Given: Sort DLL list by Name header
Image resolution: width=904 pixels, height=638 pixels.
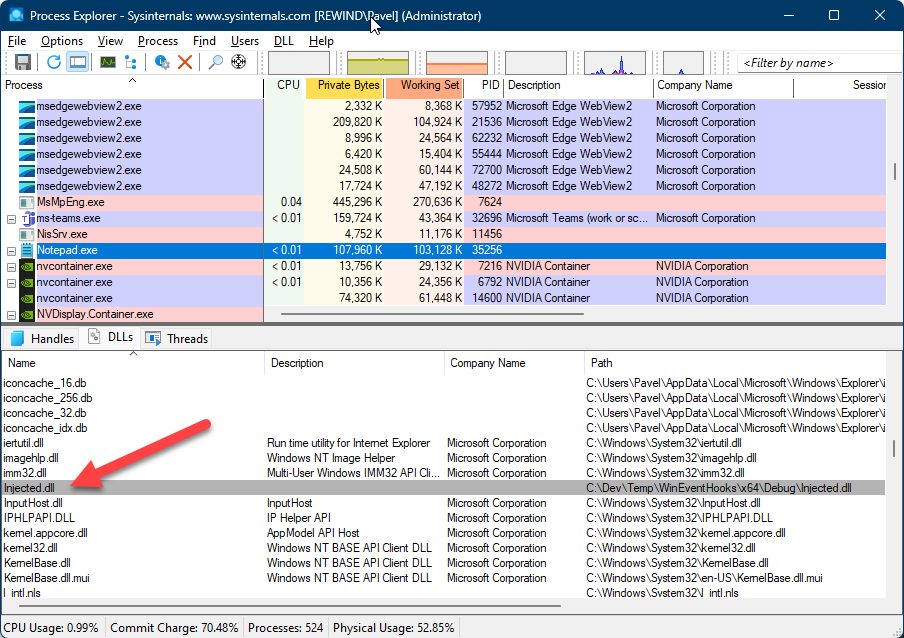Looking at the screenshot, I should (x=133, y=363).
